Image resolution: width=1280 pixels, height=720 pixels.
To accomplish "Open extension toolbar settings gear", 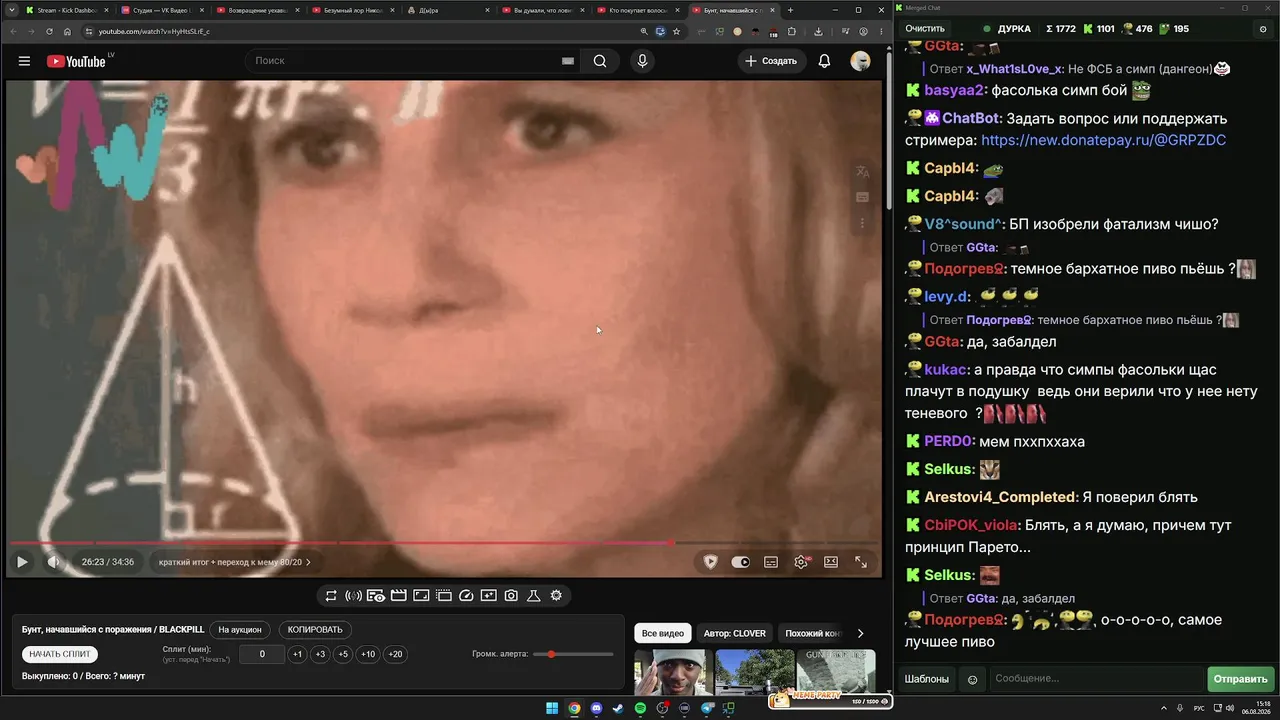I will click(x=556, y=596).
